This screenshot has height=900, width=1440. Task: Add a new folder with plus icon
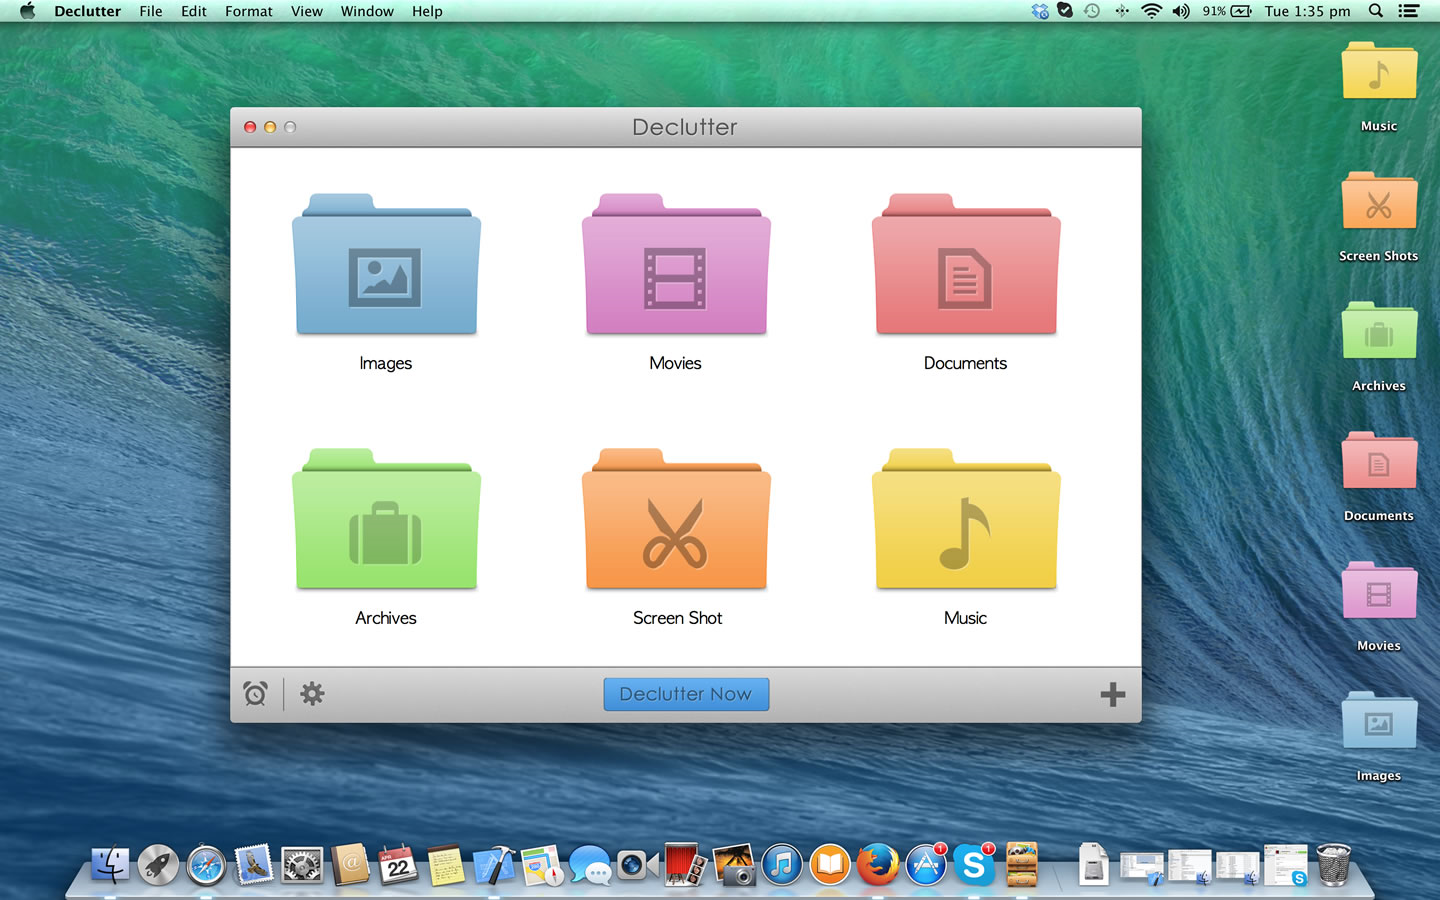click(x=1113, y=694)
